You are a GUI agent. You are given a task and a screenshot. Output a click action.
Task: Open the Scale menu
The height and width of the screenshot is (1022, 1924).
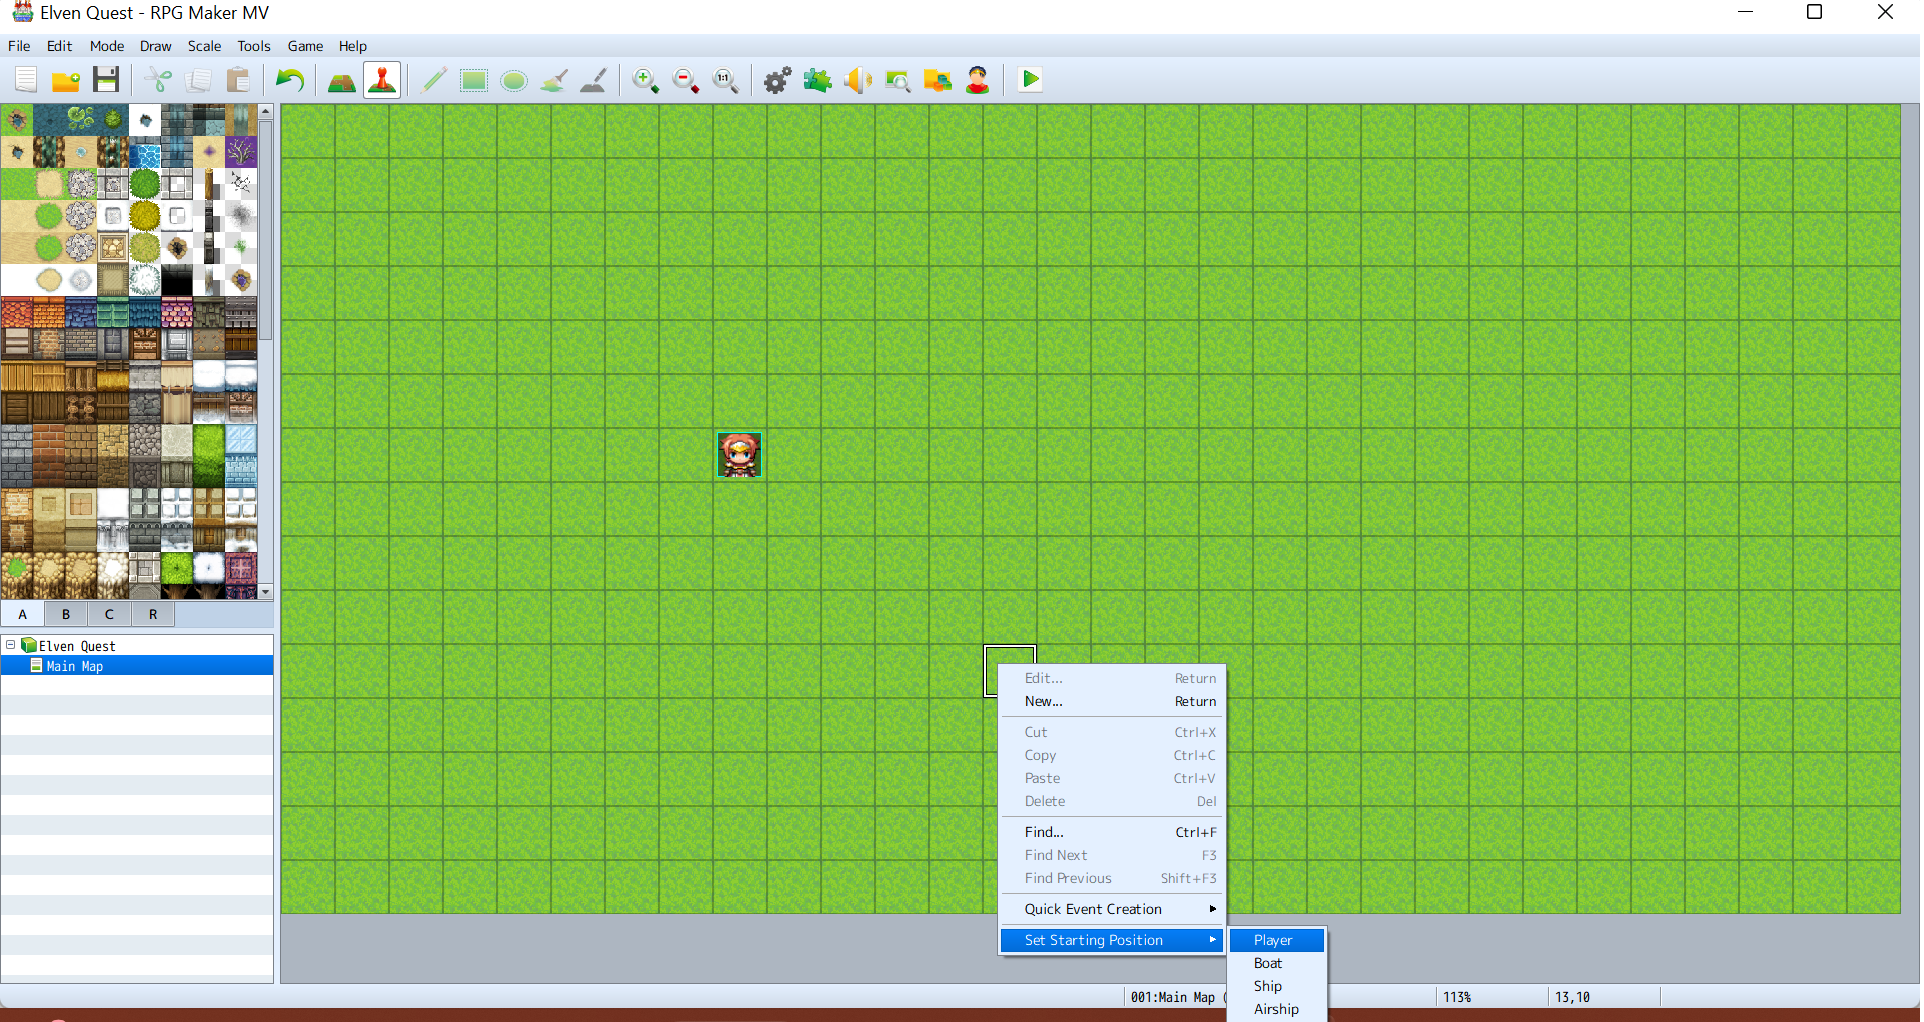pos(204,46)
